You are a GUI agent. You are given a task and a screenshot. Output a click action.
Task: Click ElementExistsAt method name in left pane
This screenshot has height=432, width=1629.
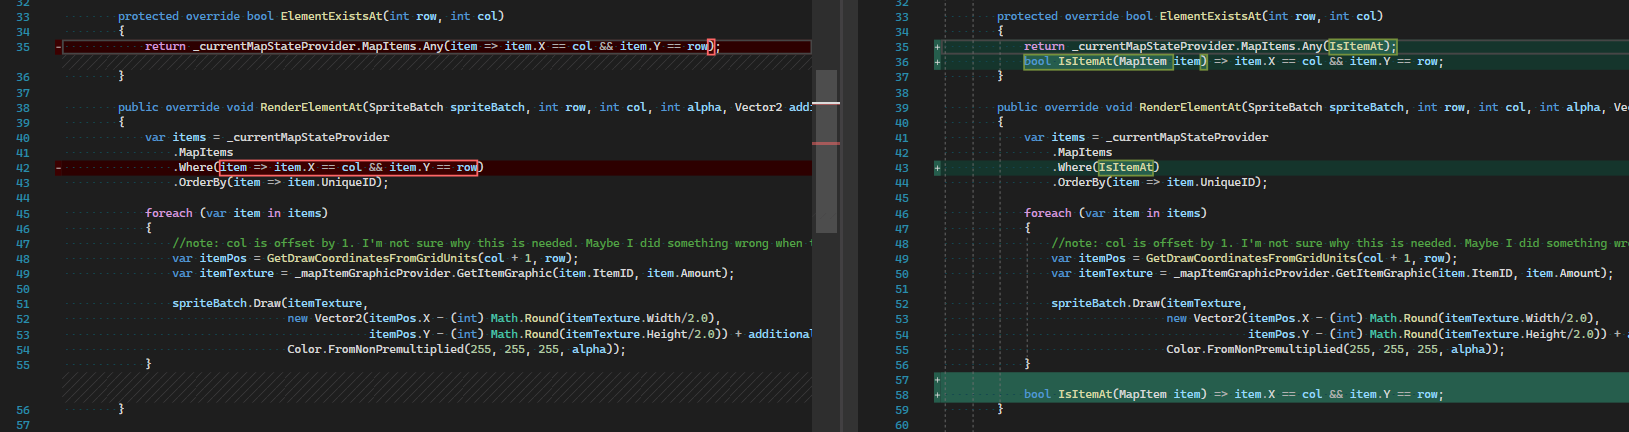click(331, 16)
